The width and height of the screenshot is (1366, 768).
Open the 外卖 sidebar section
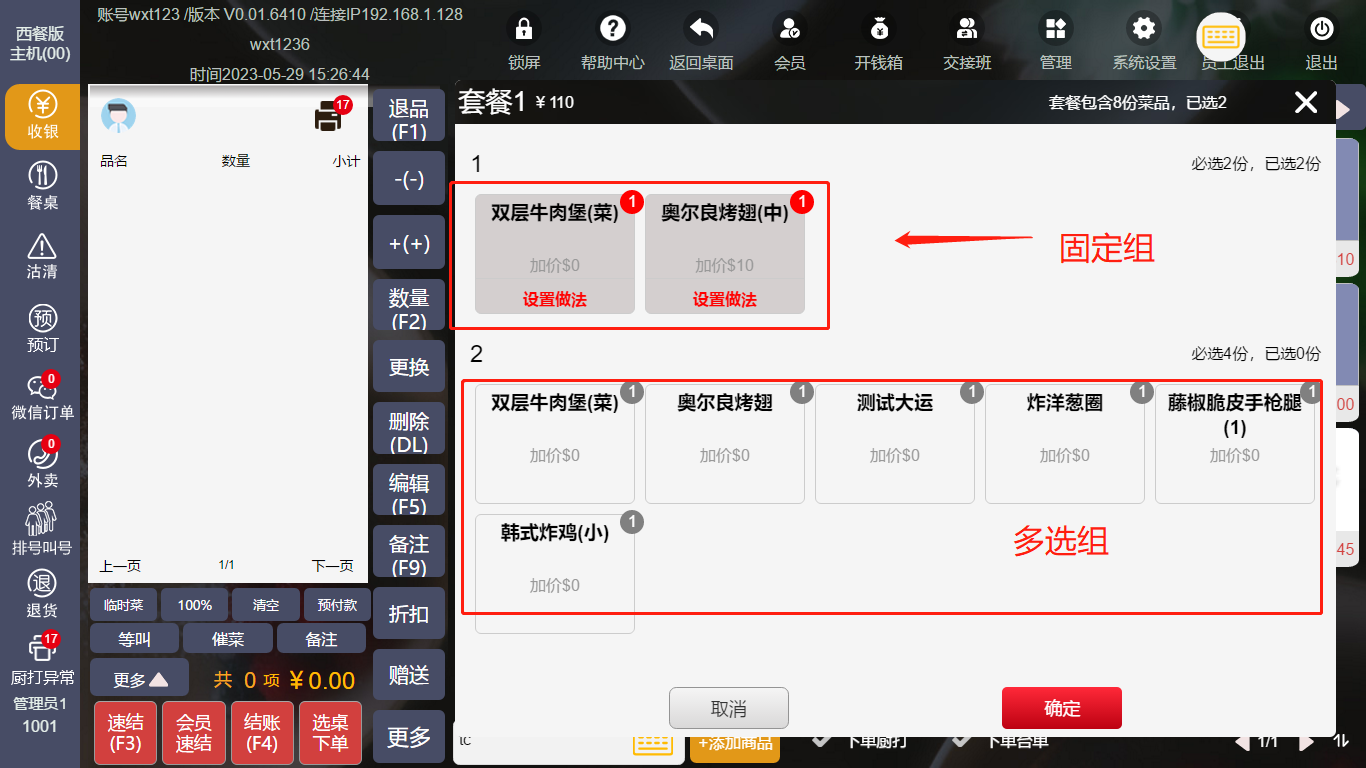(42, 463)
